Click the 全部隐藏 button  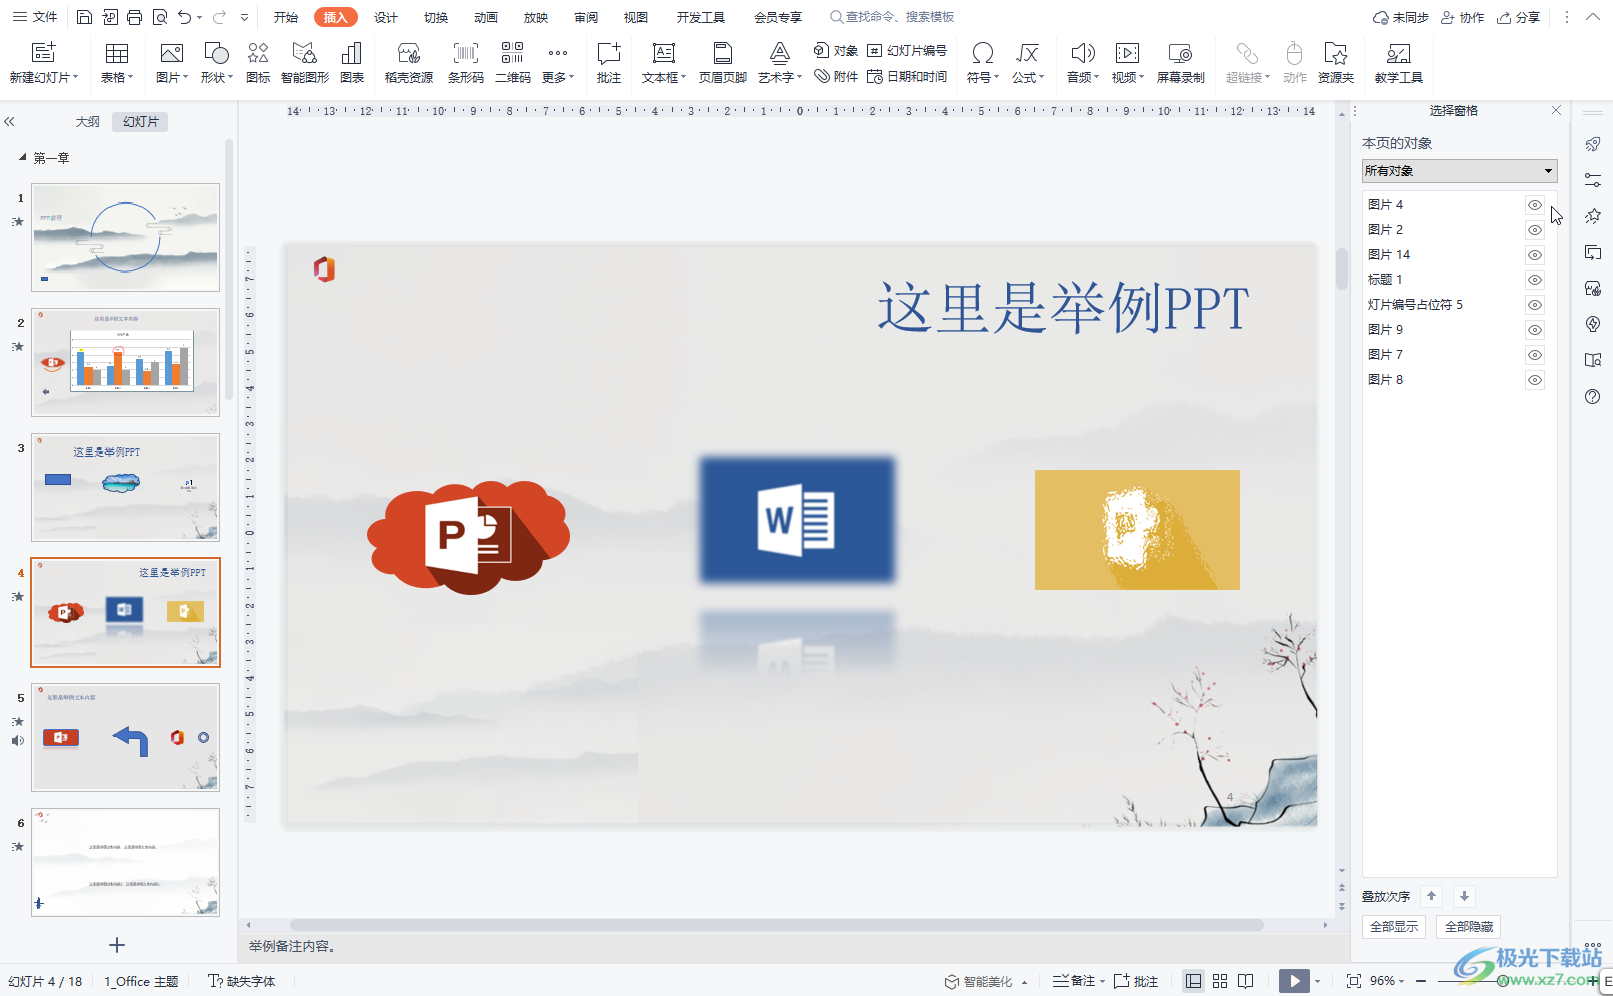[1468, 927]
